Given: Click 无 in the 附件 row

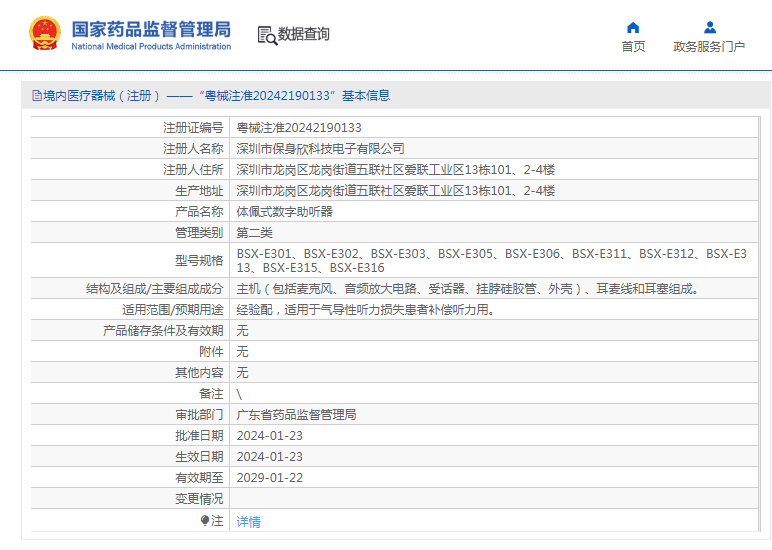Looking at the screenshot, I should point(242,352).
